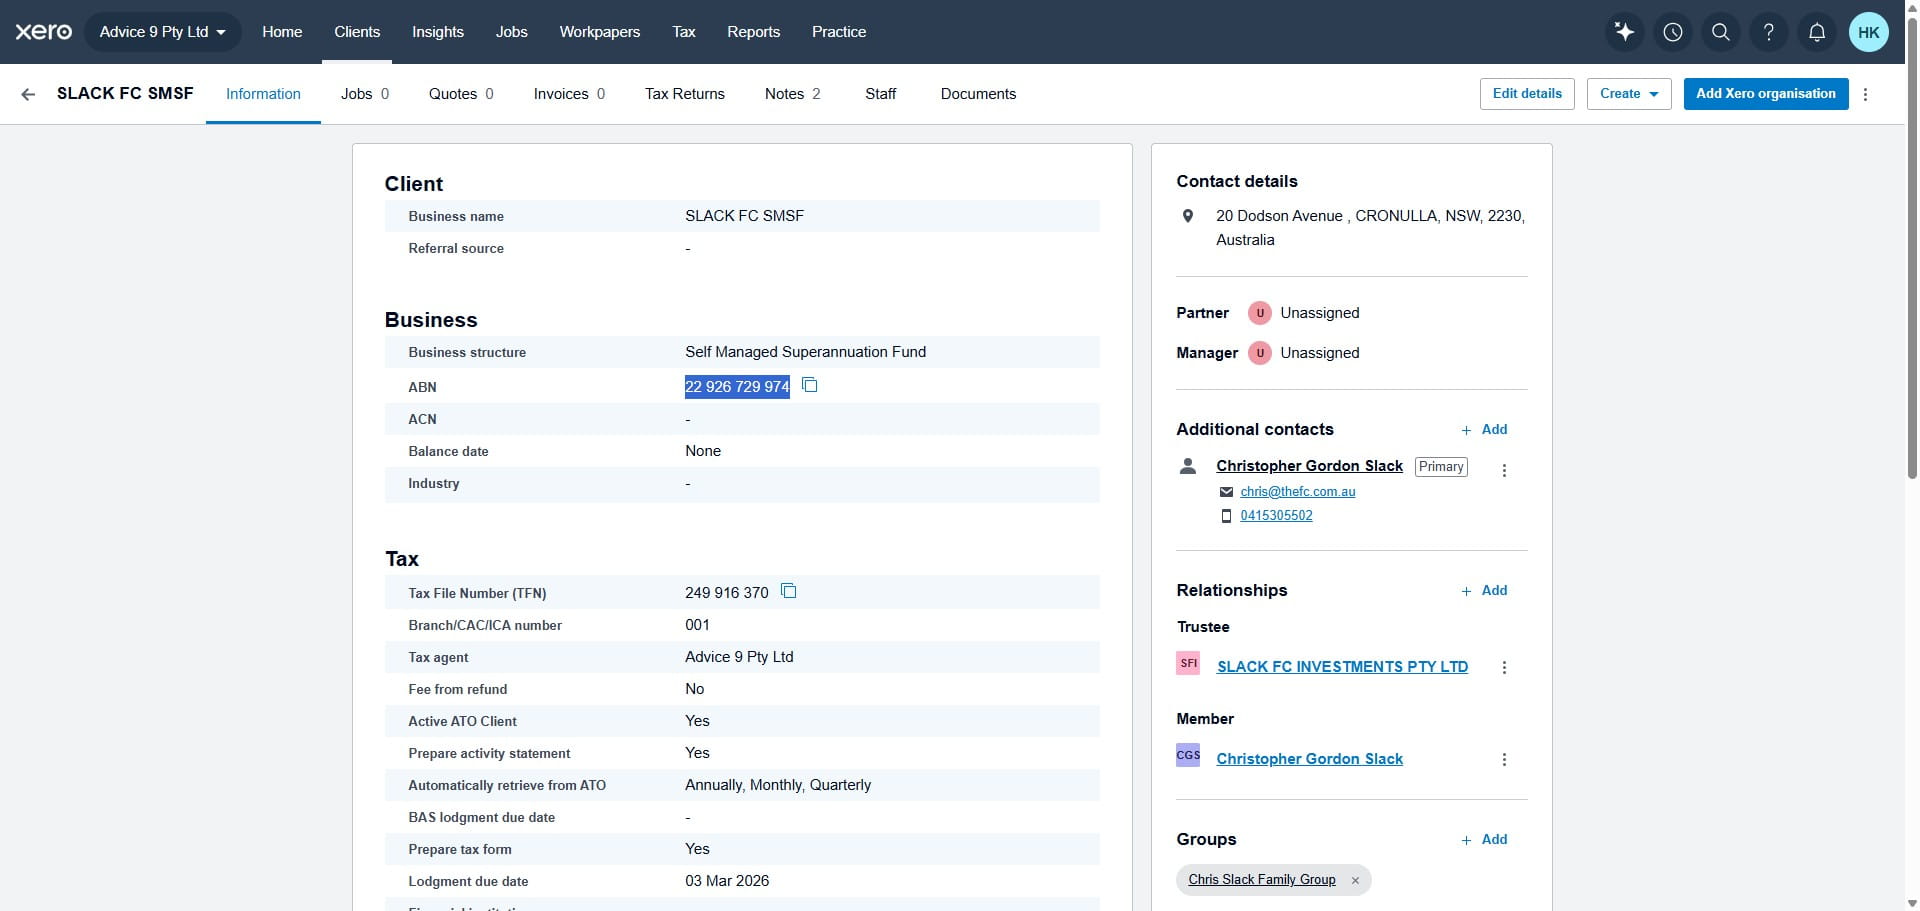Open the help question mark icon

click(1769, 32)
